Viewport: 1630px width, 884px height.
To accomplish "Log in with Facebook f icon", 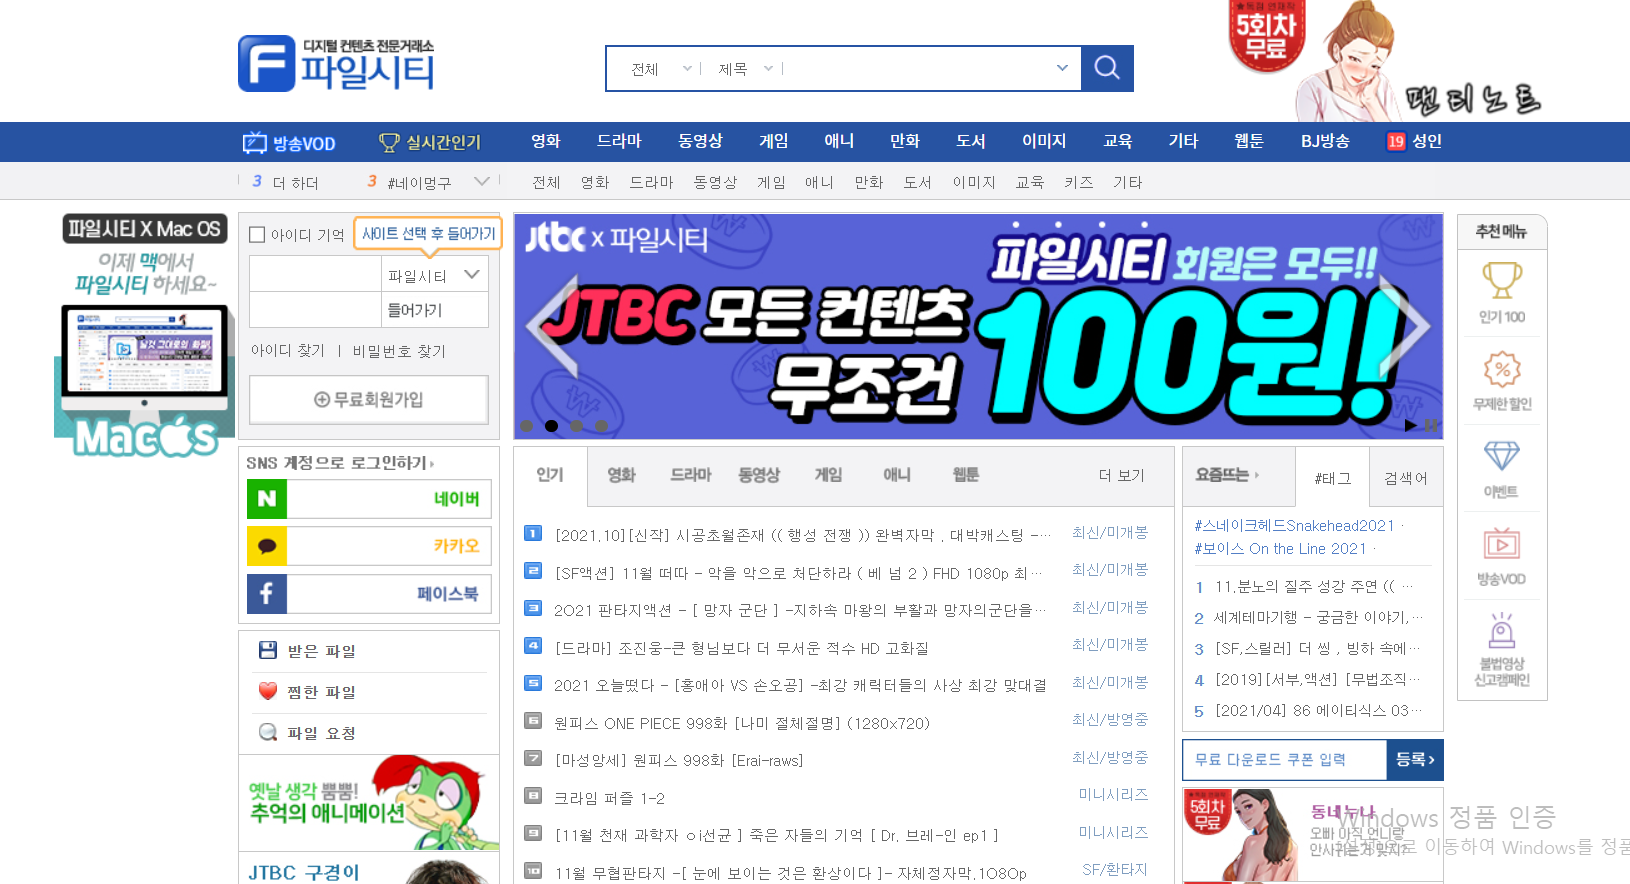I will point(267,594).
